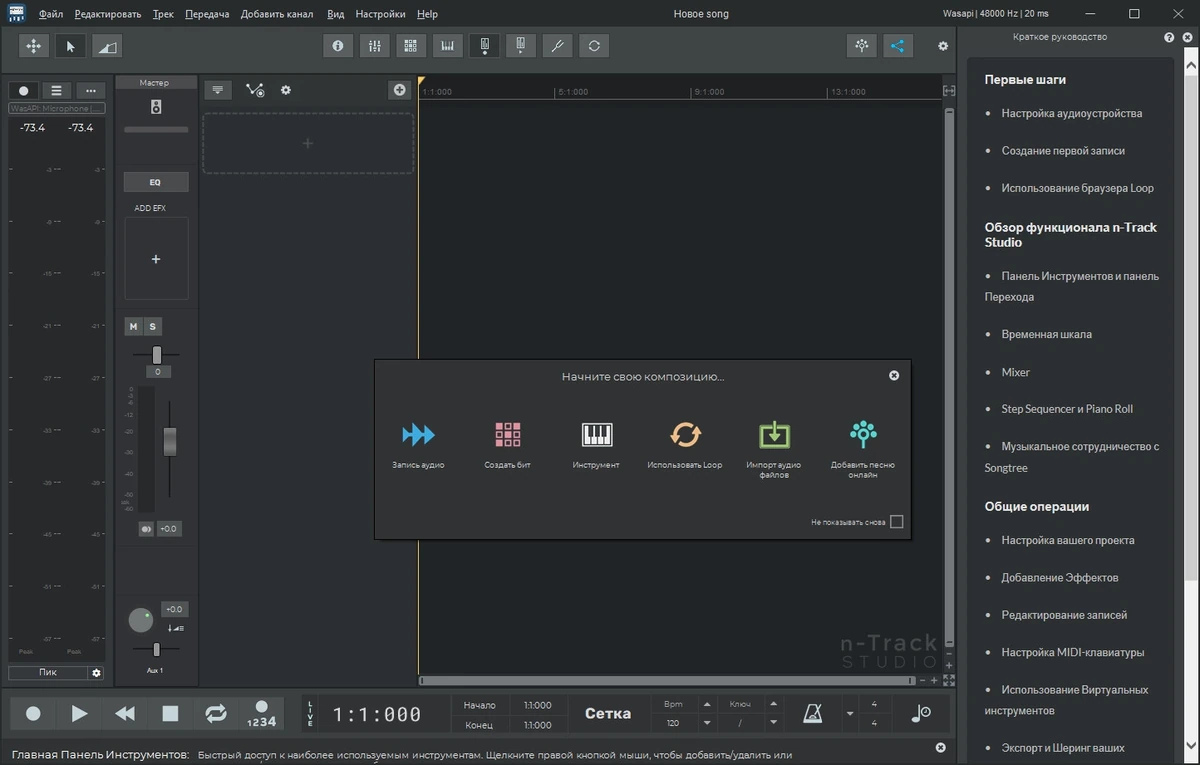1200x765 pixels.
Task: Lower the Ключ key with the down arrow
Action: point(774,723)
